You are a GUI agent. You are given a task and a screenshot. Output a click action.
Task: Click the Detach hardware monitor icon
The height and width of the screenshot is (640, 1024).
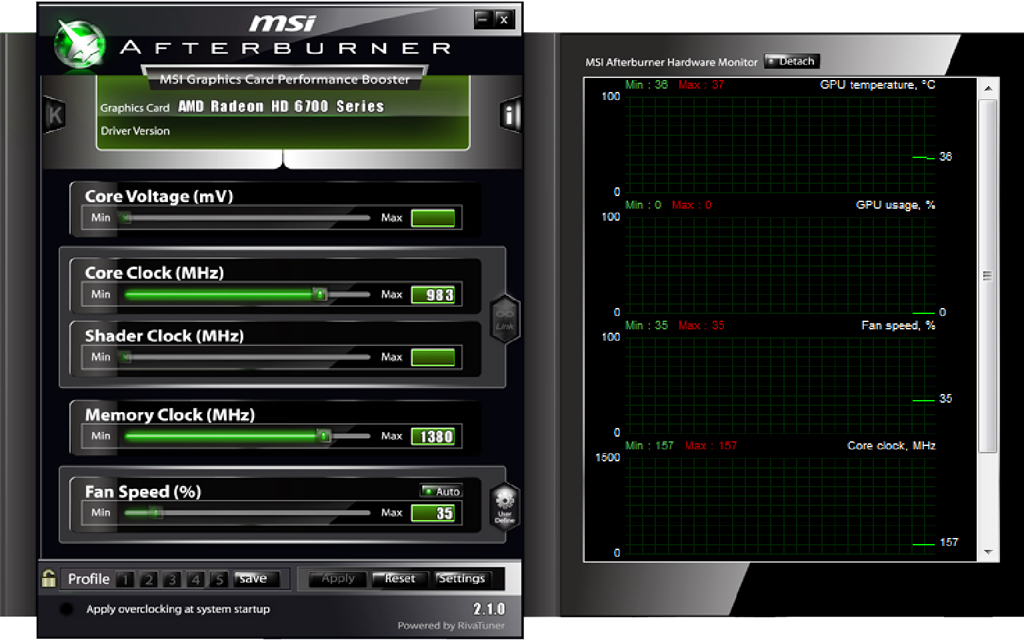791,61
